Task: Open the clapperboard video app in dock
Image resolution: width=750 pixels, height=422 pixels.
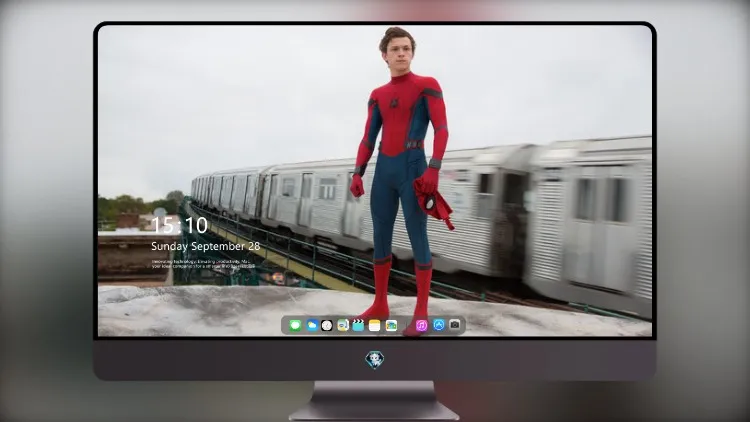Action: pyautogui.click(x=358, y=325)
